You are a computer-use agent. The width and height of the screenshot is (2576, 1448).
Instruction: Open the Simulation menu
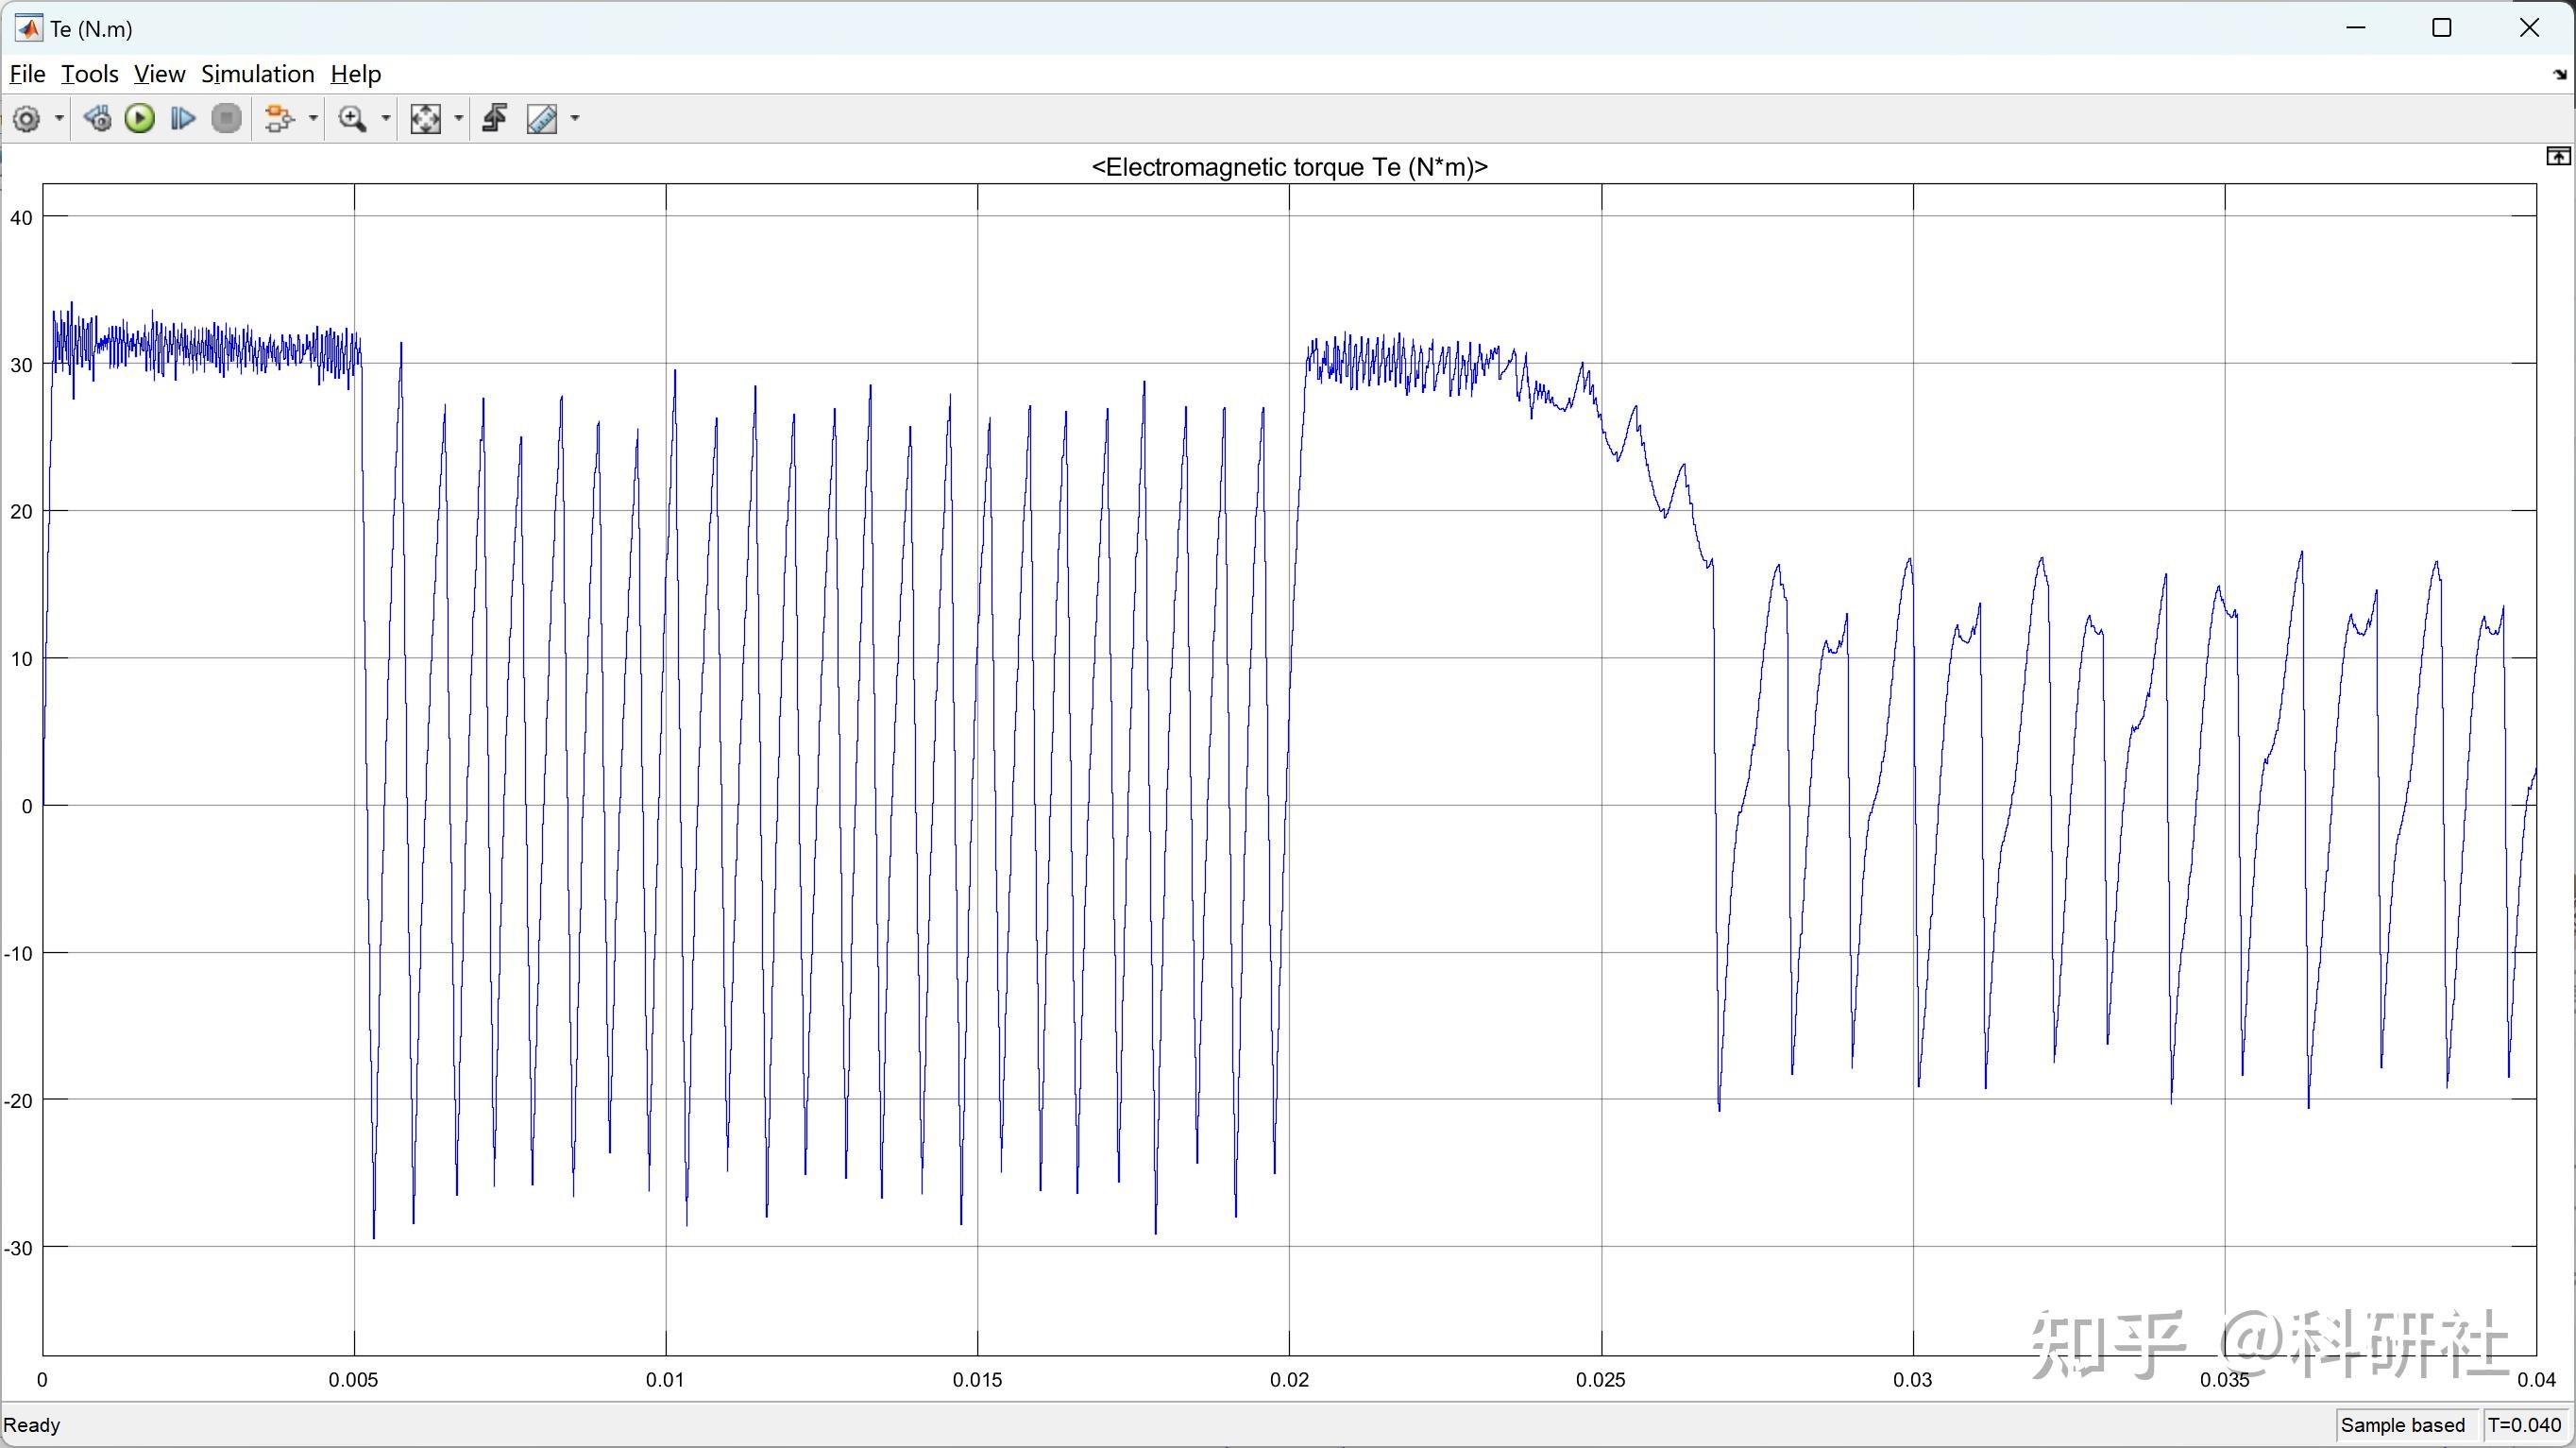257,74
